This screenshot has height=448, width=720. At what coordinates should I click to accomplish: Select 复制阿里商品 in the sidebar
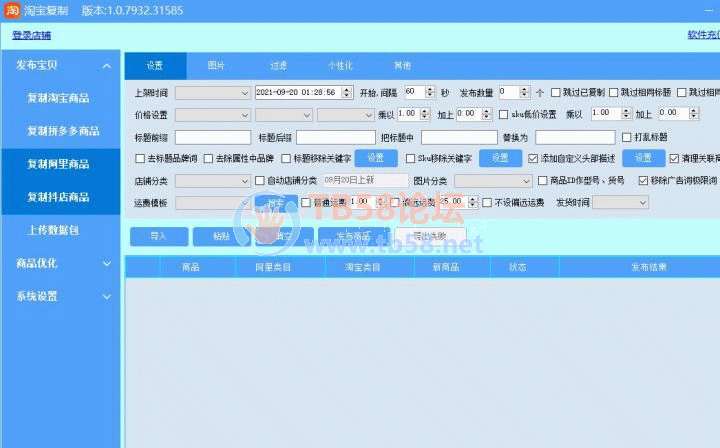59,164
